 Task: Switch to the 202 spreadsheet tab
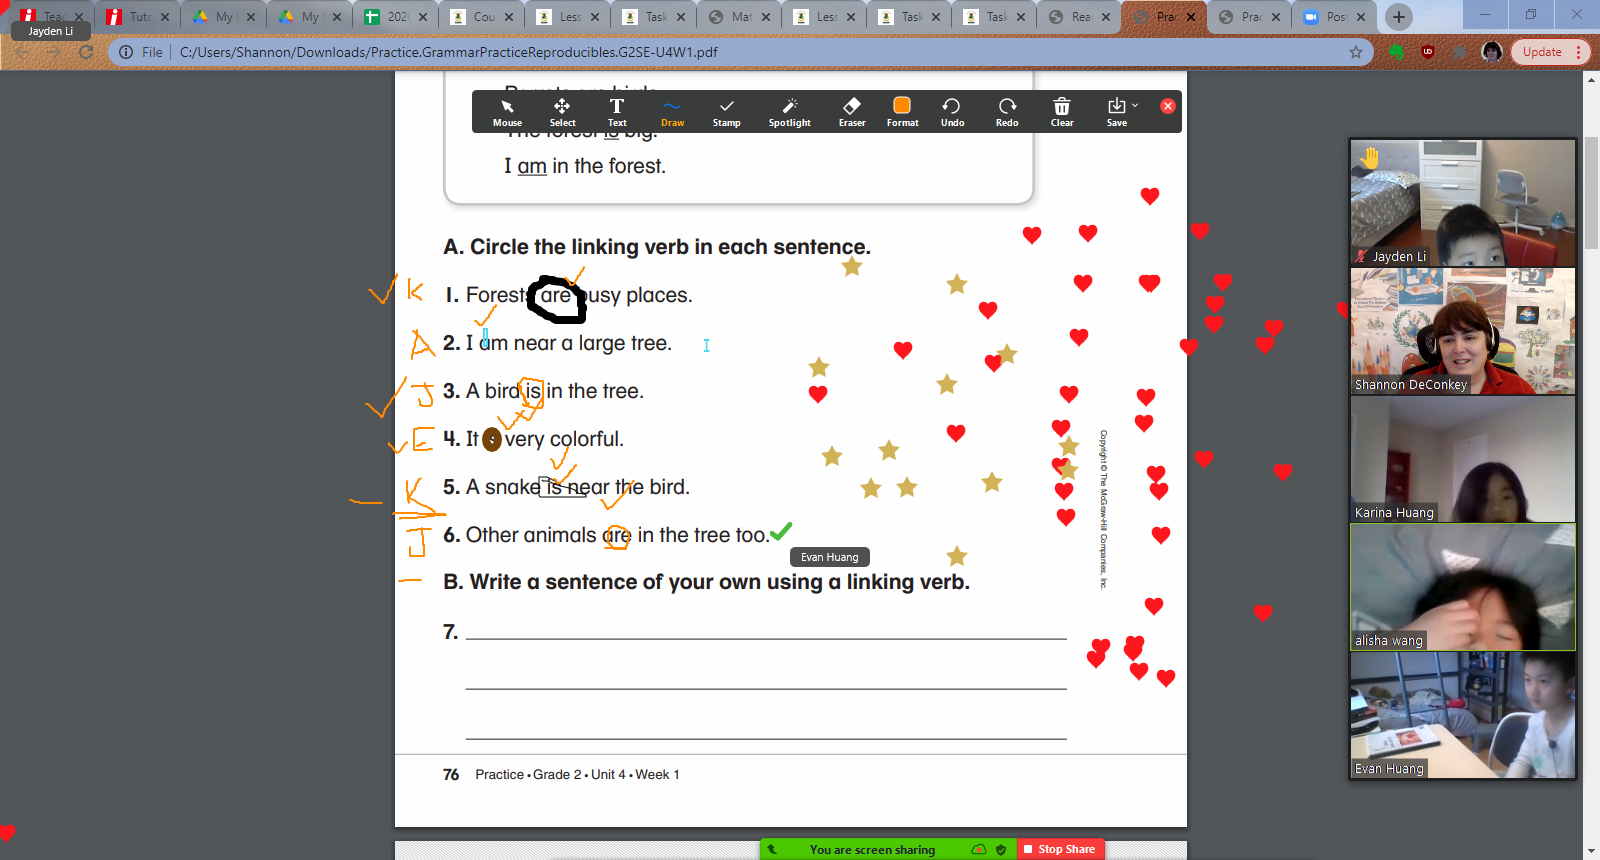click(397, 17)
